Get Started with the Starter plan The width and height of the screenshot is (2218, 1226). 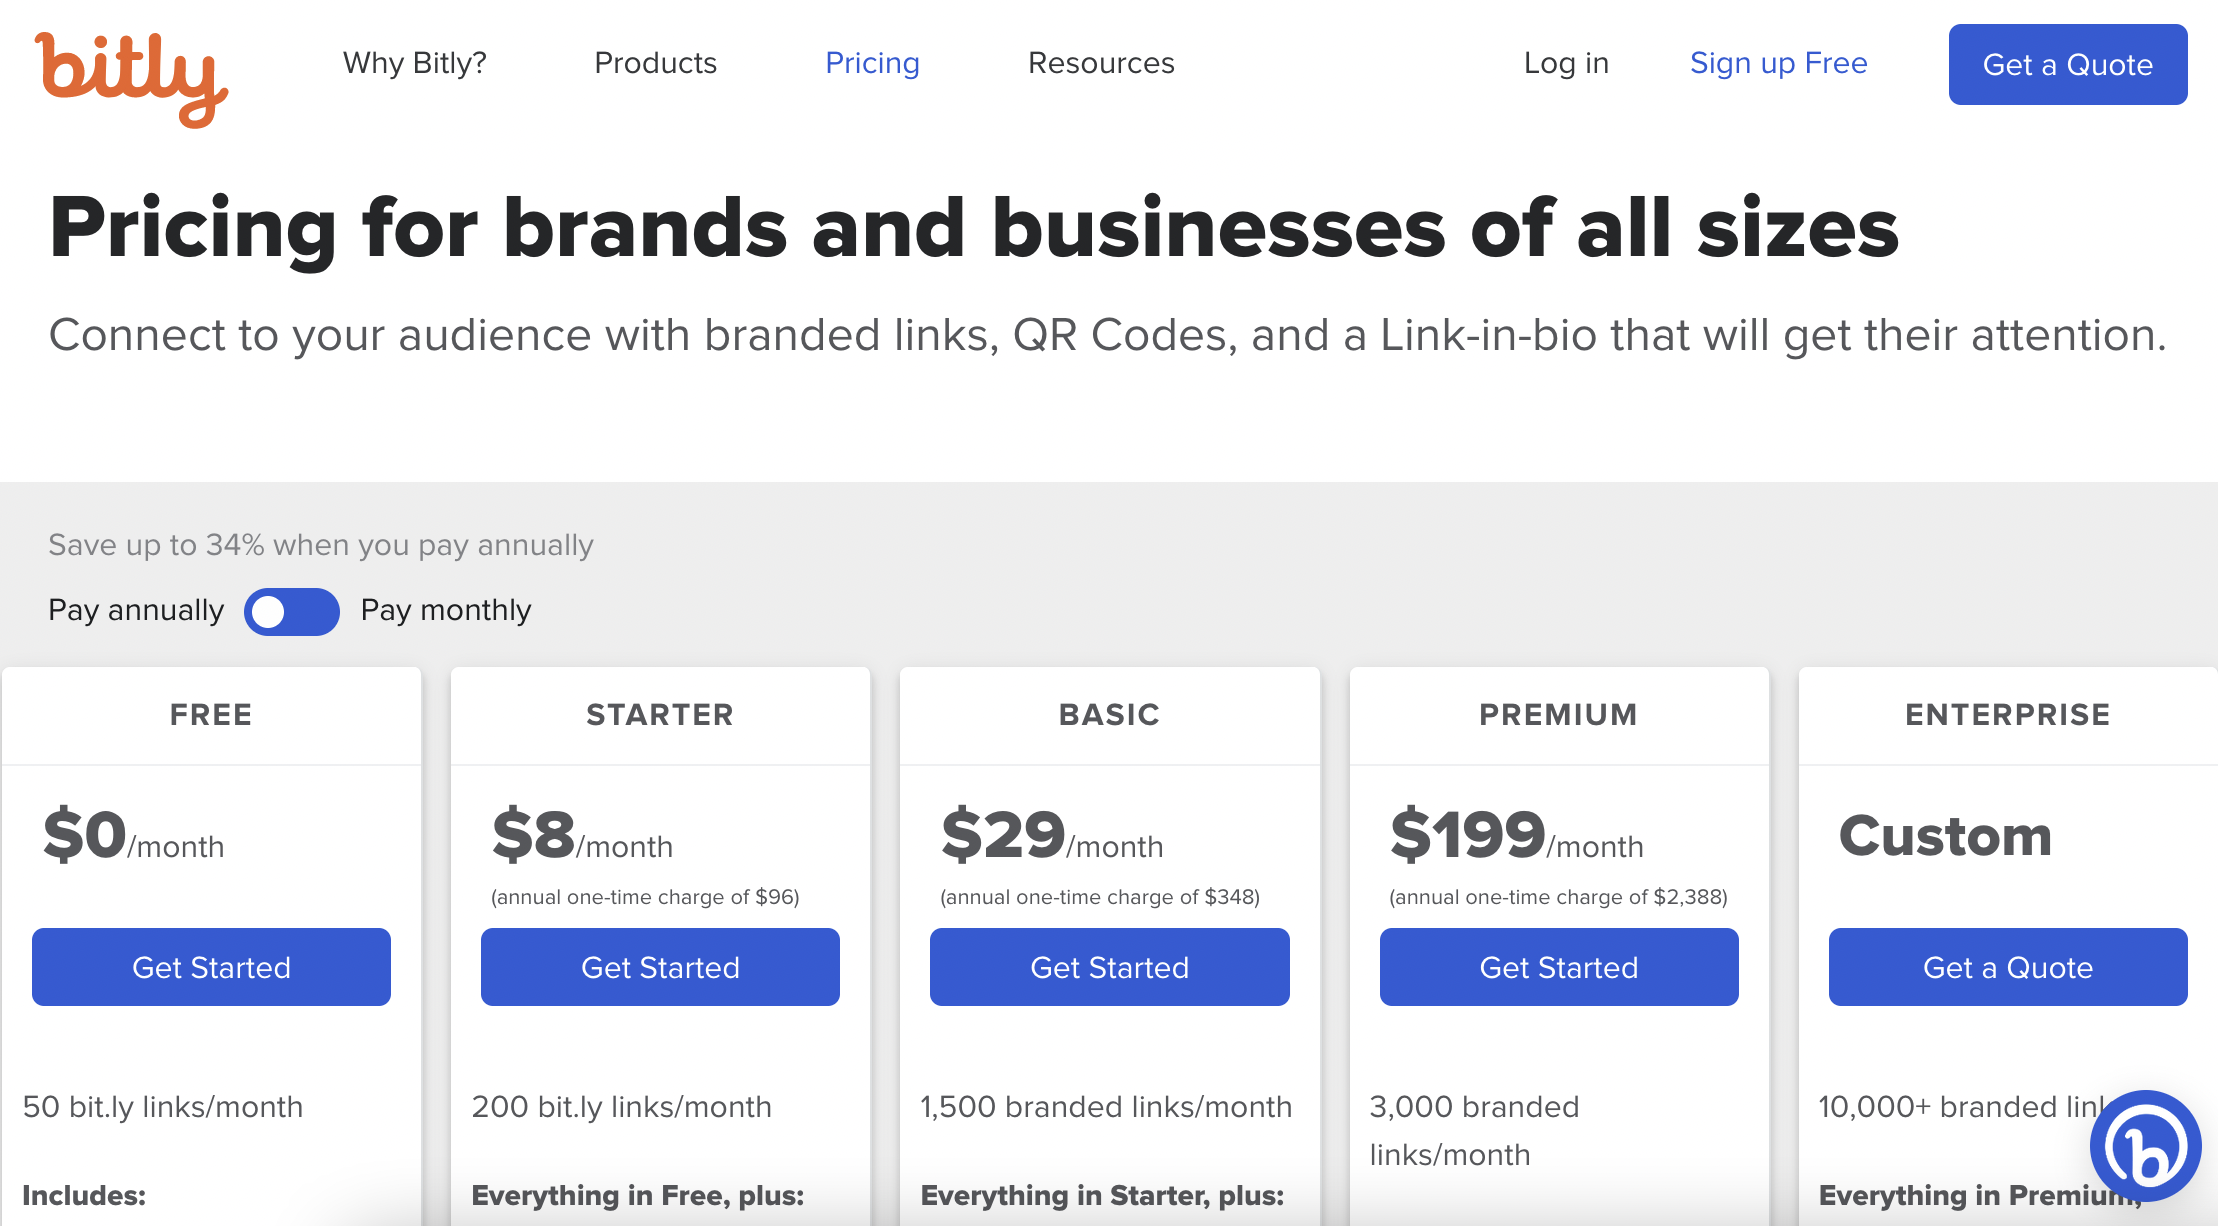click(660, 967)
